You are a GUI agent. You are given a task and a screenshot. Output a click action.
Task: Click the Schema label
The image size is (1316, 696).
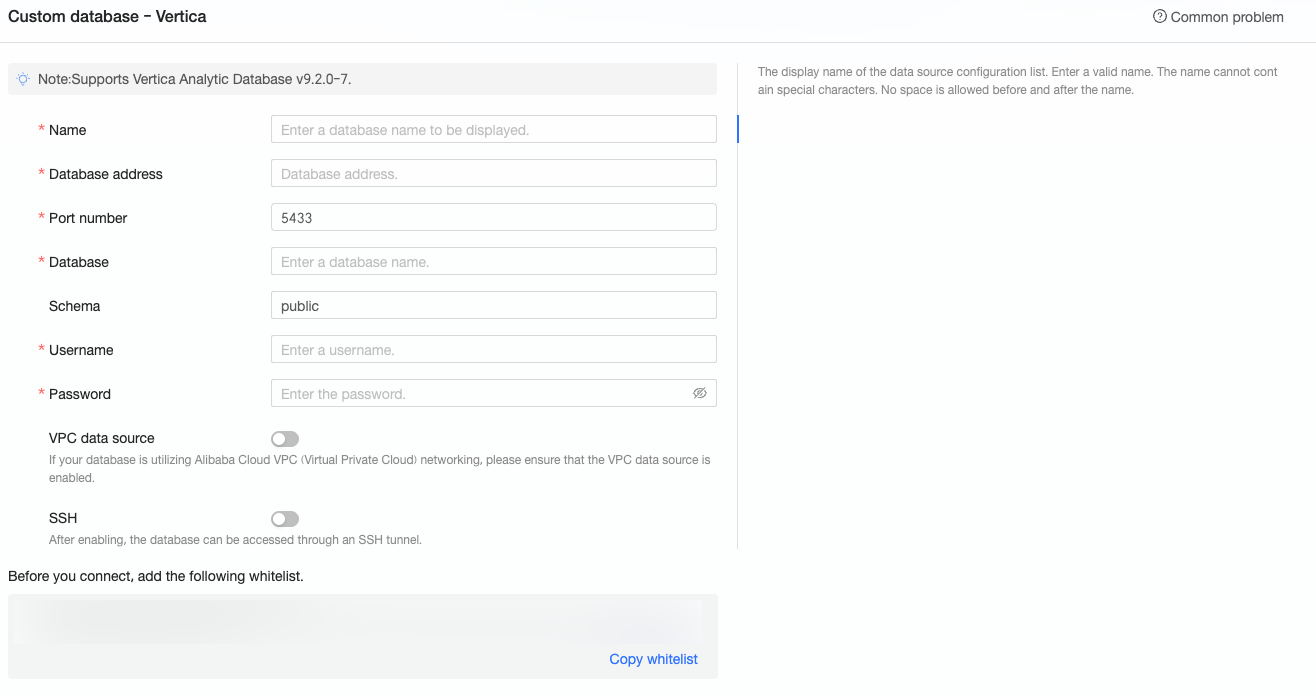[x=74, y=306]
